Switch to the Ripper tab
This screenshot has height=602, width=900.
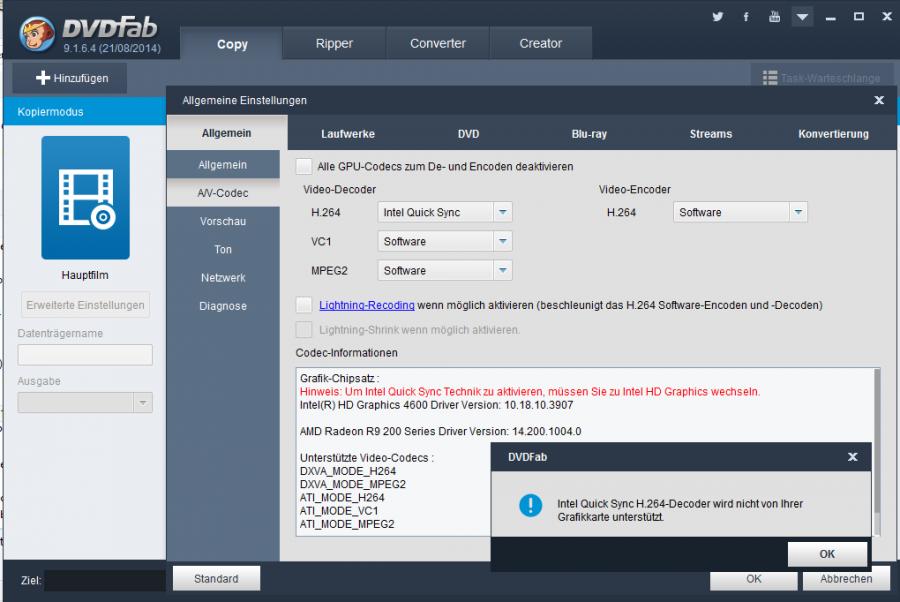pos(334,44)
